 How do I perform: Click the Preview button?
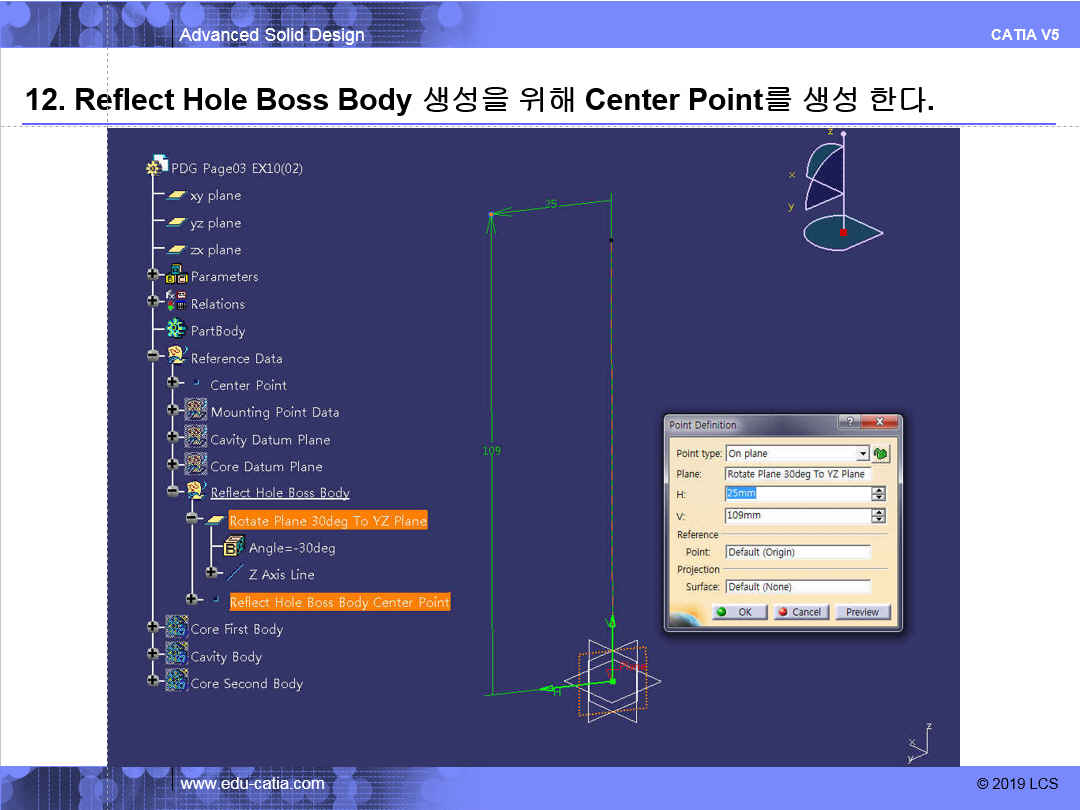pyautogui.click(x=862, y=612)
